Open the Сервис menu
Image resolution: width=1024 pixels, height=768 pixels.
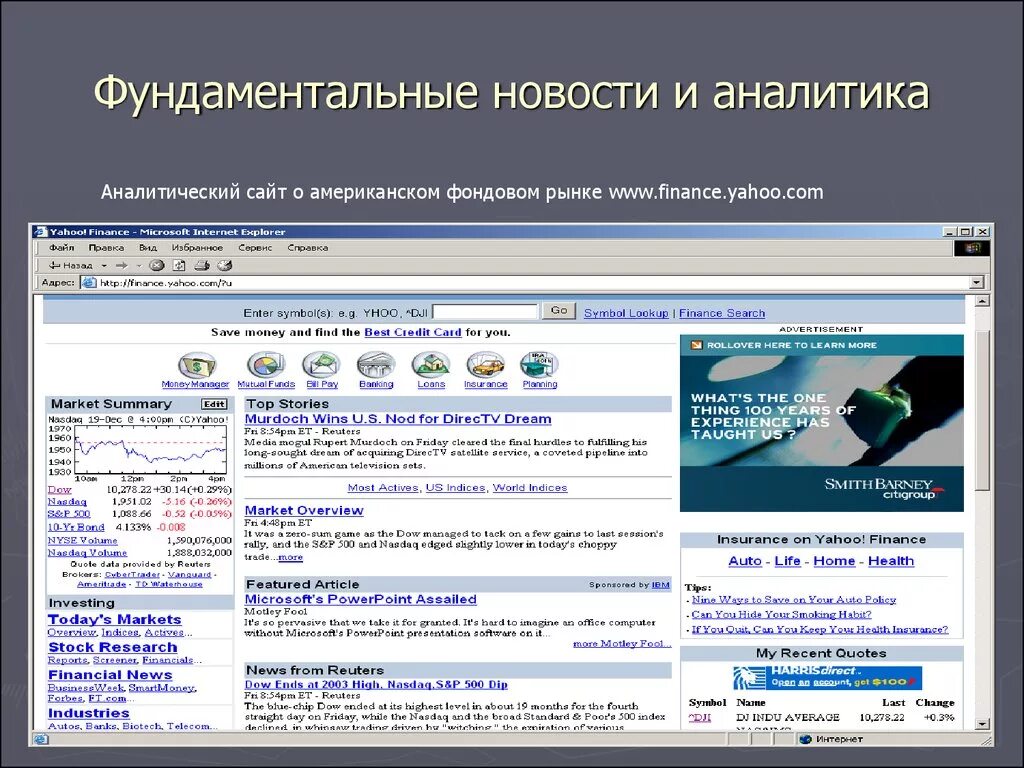[x=255, y=248]
